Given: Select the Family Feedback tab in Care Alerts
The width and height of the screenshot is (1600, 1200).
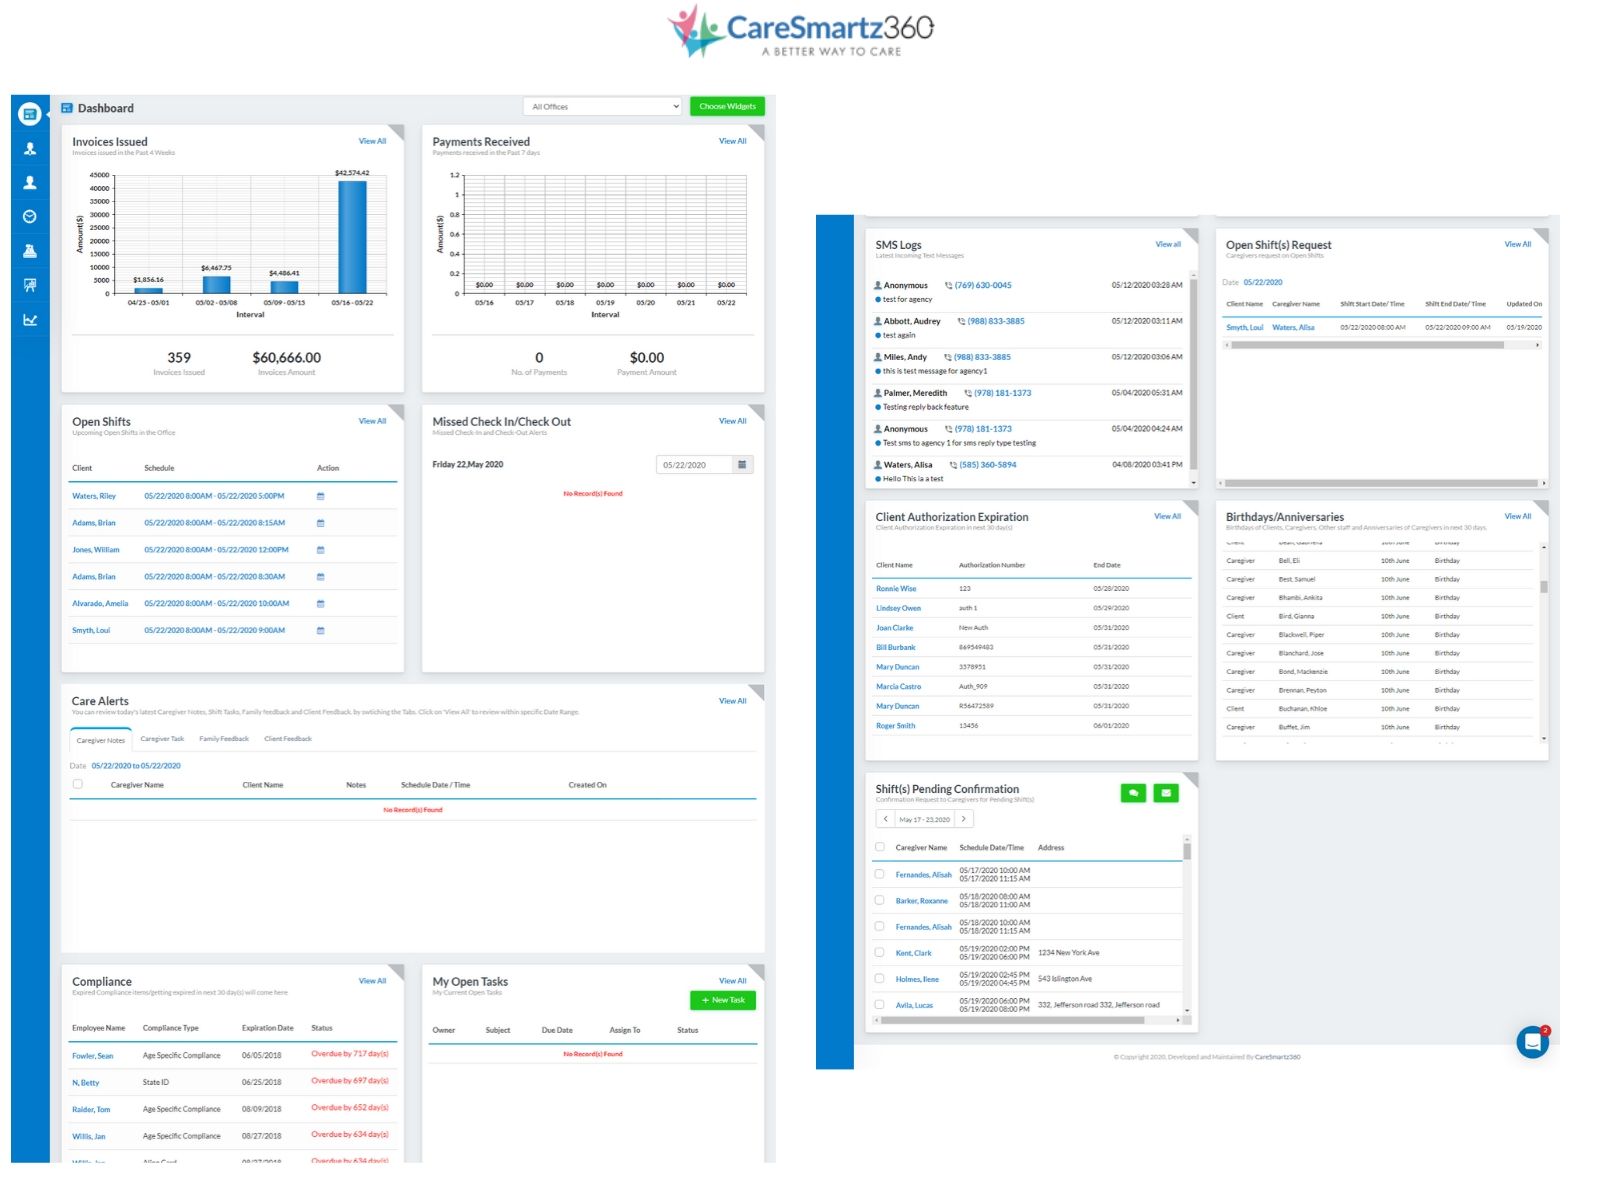Looking at the screenshot, I should pyautogui.click(x=224, y=739).
